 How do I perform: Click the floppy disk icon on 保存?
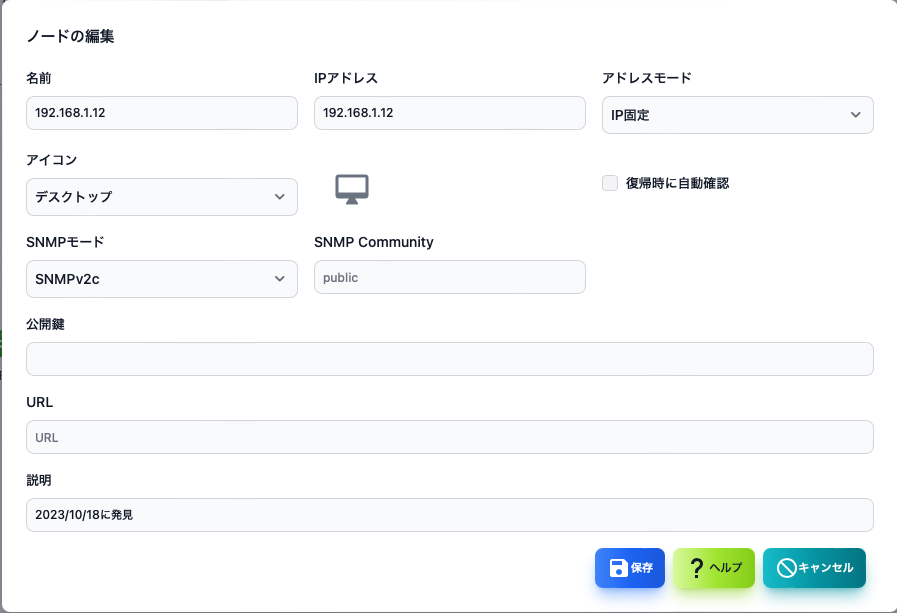(618, 568)
